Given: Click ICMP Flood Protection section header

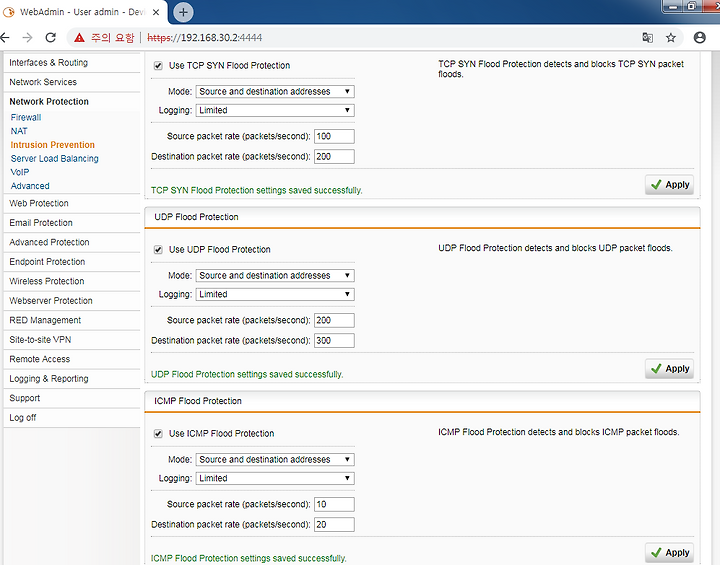Looking at the screenshot, I should (x=422, y=401).
